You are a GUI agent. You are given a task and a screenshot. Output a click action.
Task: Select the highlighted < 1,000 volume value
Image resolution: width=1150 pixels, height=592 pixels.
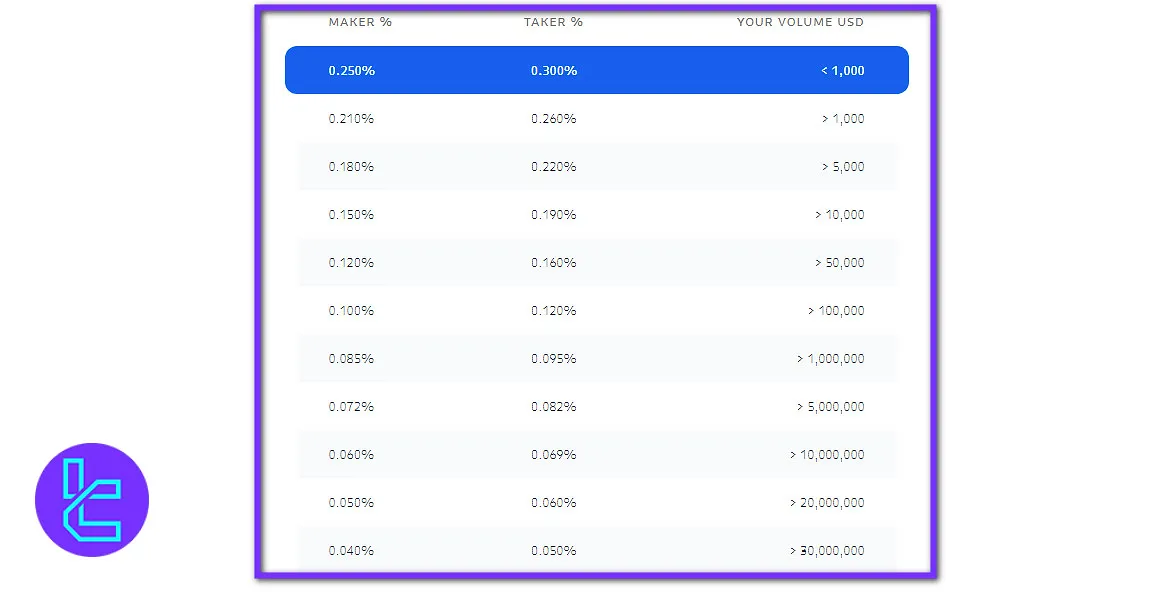click(842, 71)
